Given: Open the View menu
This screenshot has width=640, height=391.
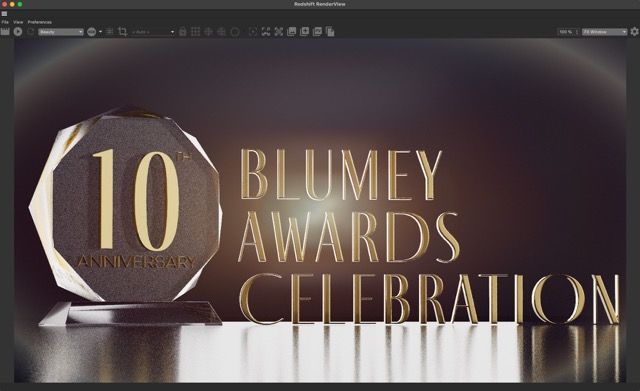Looking at the screenshot, I should coord(18,22).
